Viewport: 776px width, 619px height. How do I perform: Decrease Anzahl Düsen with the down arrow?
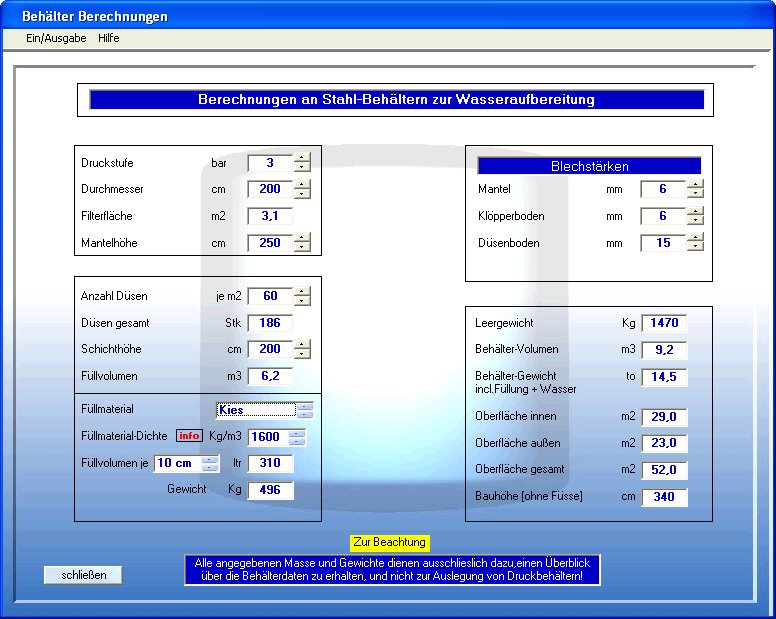pyautogui.click(x=302, y=301)
